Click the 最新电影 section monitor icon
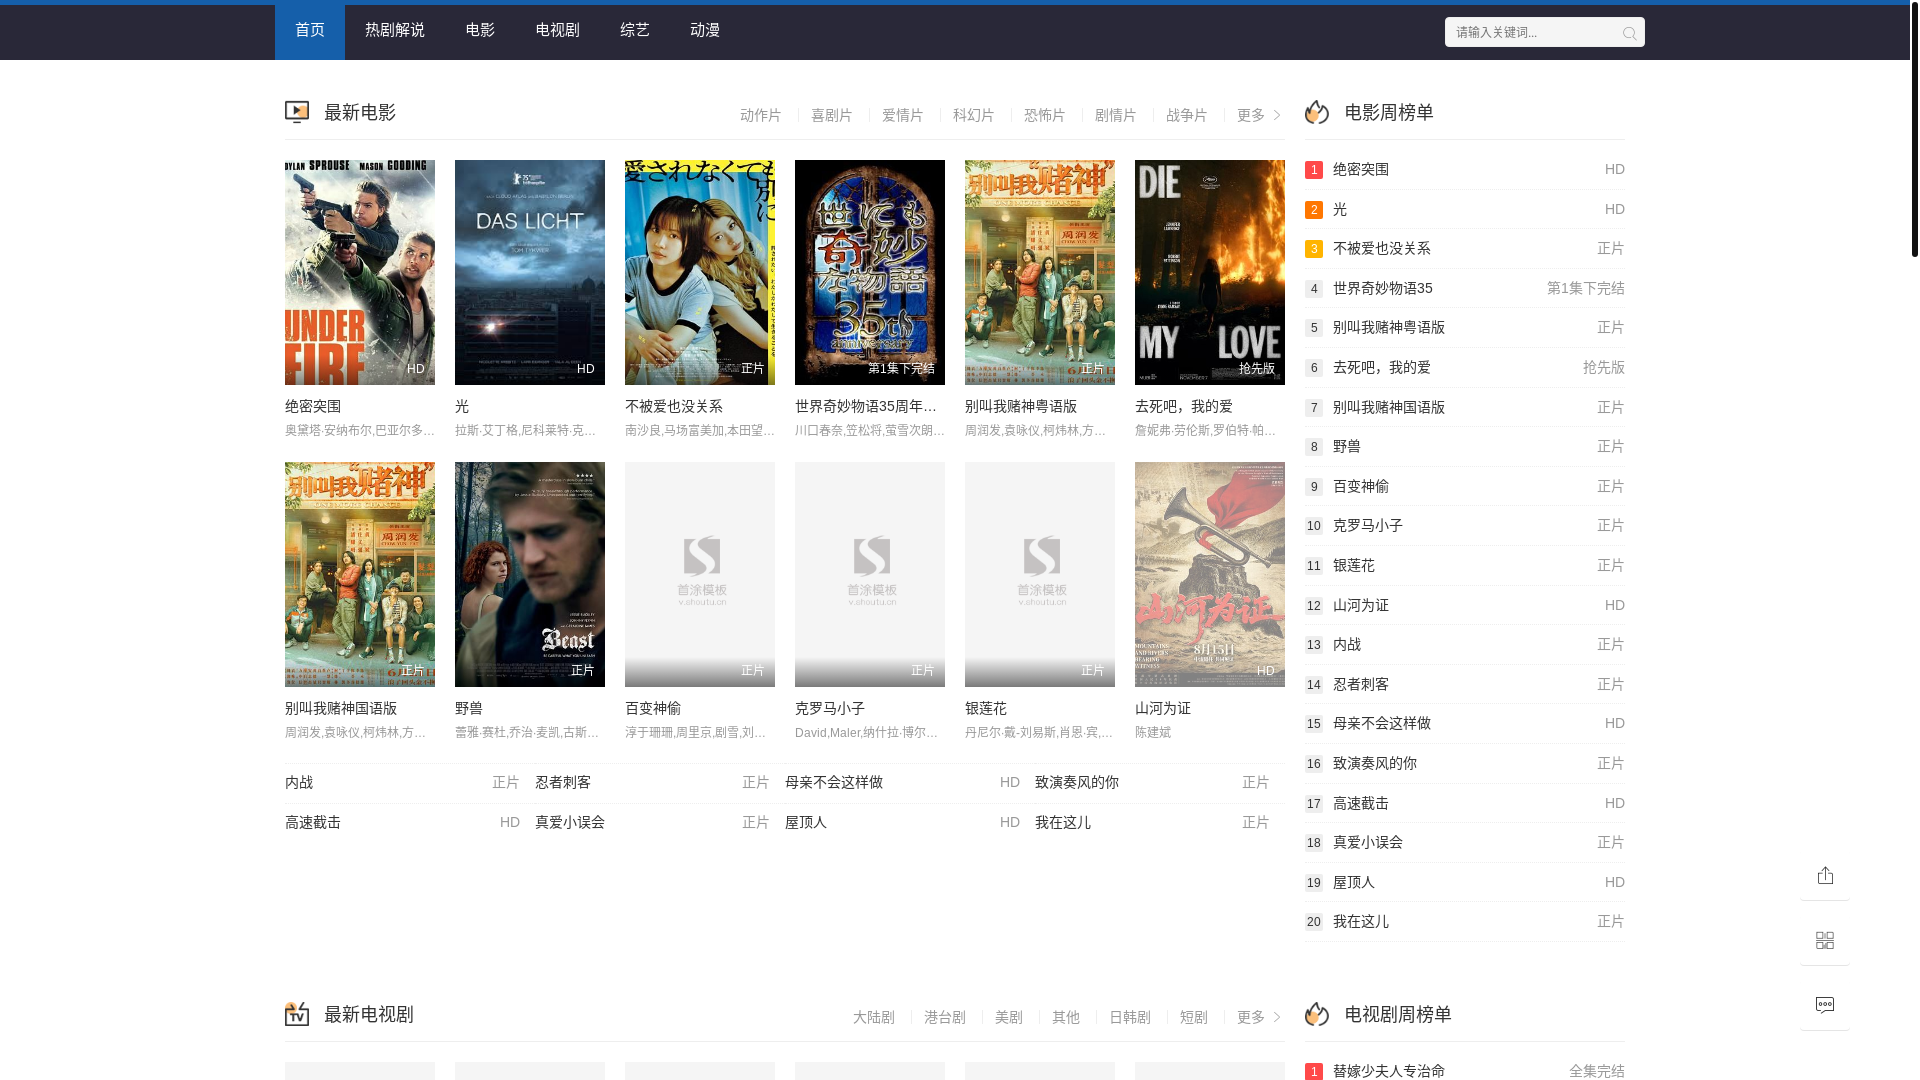The width and height of the screenshot is (1920, 1080). point(297,112)
